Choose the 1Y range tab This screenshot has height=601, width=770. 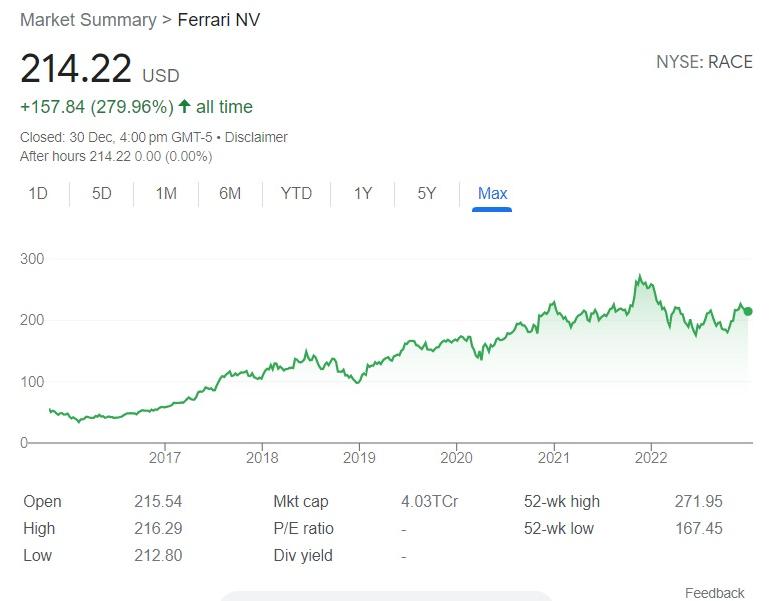point(362,193)
